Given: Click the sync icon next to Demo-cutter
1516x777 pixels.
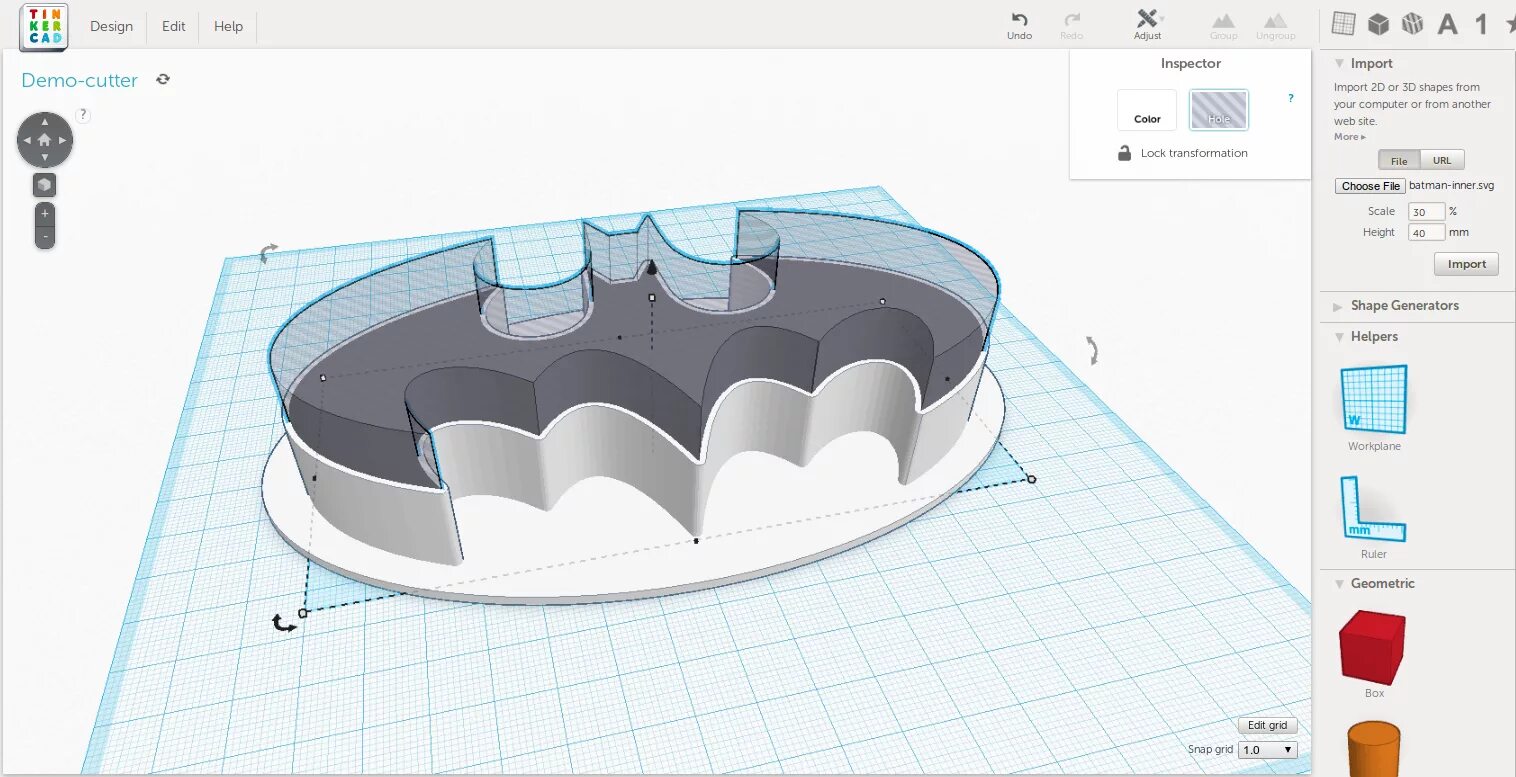Looking at the screenshot, I should click(163, 79).
